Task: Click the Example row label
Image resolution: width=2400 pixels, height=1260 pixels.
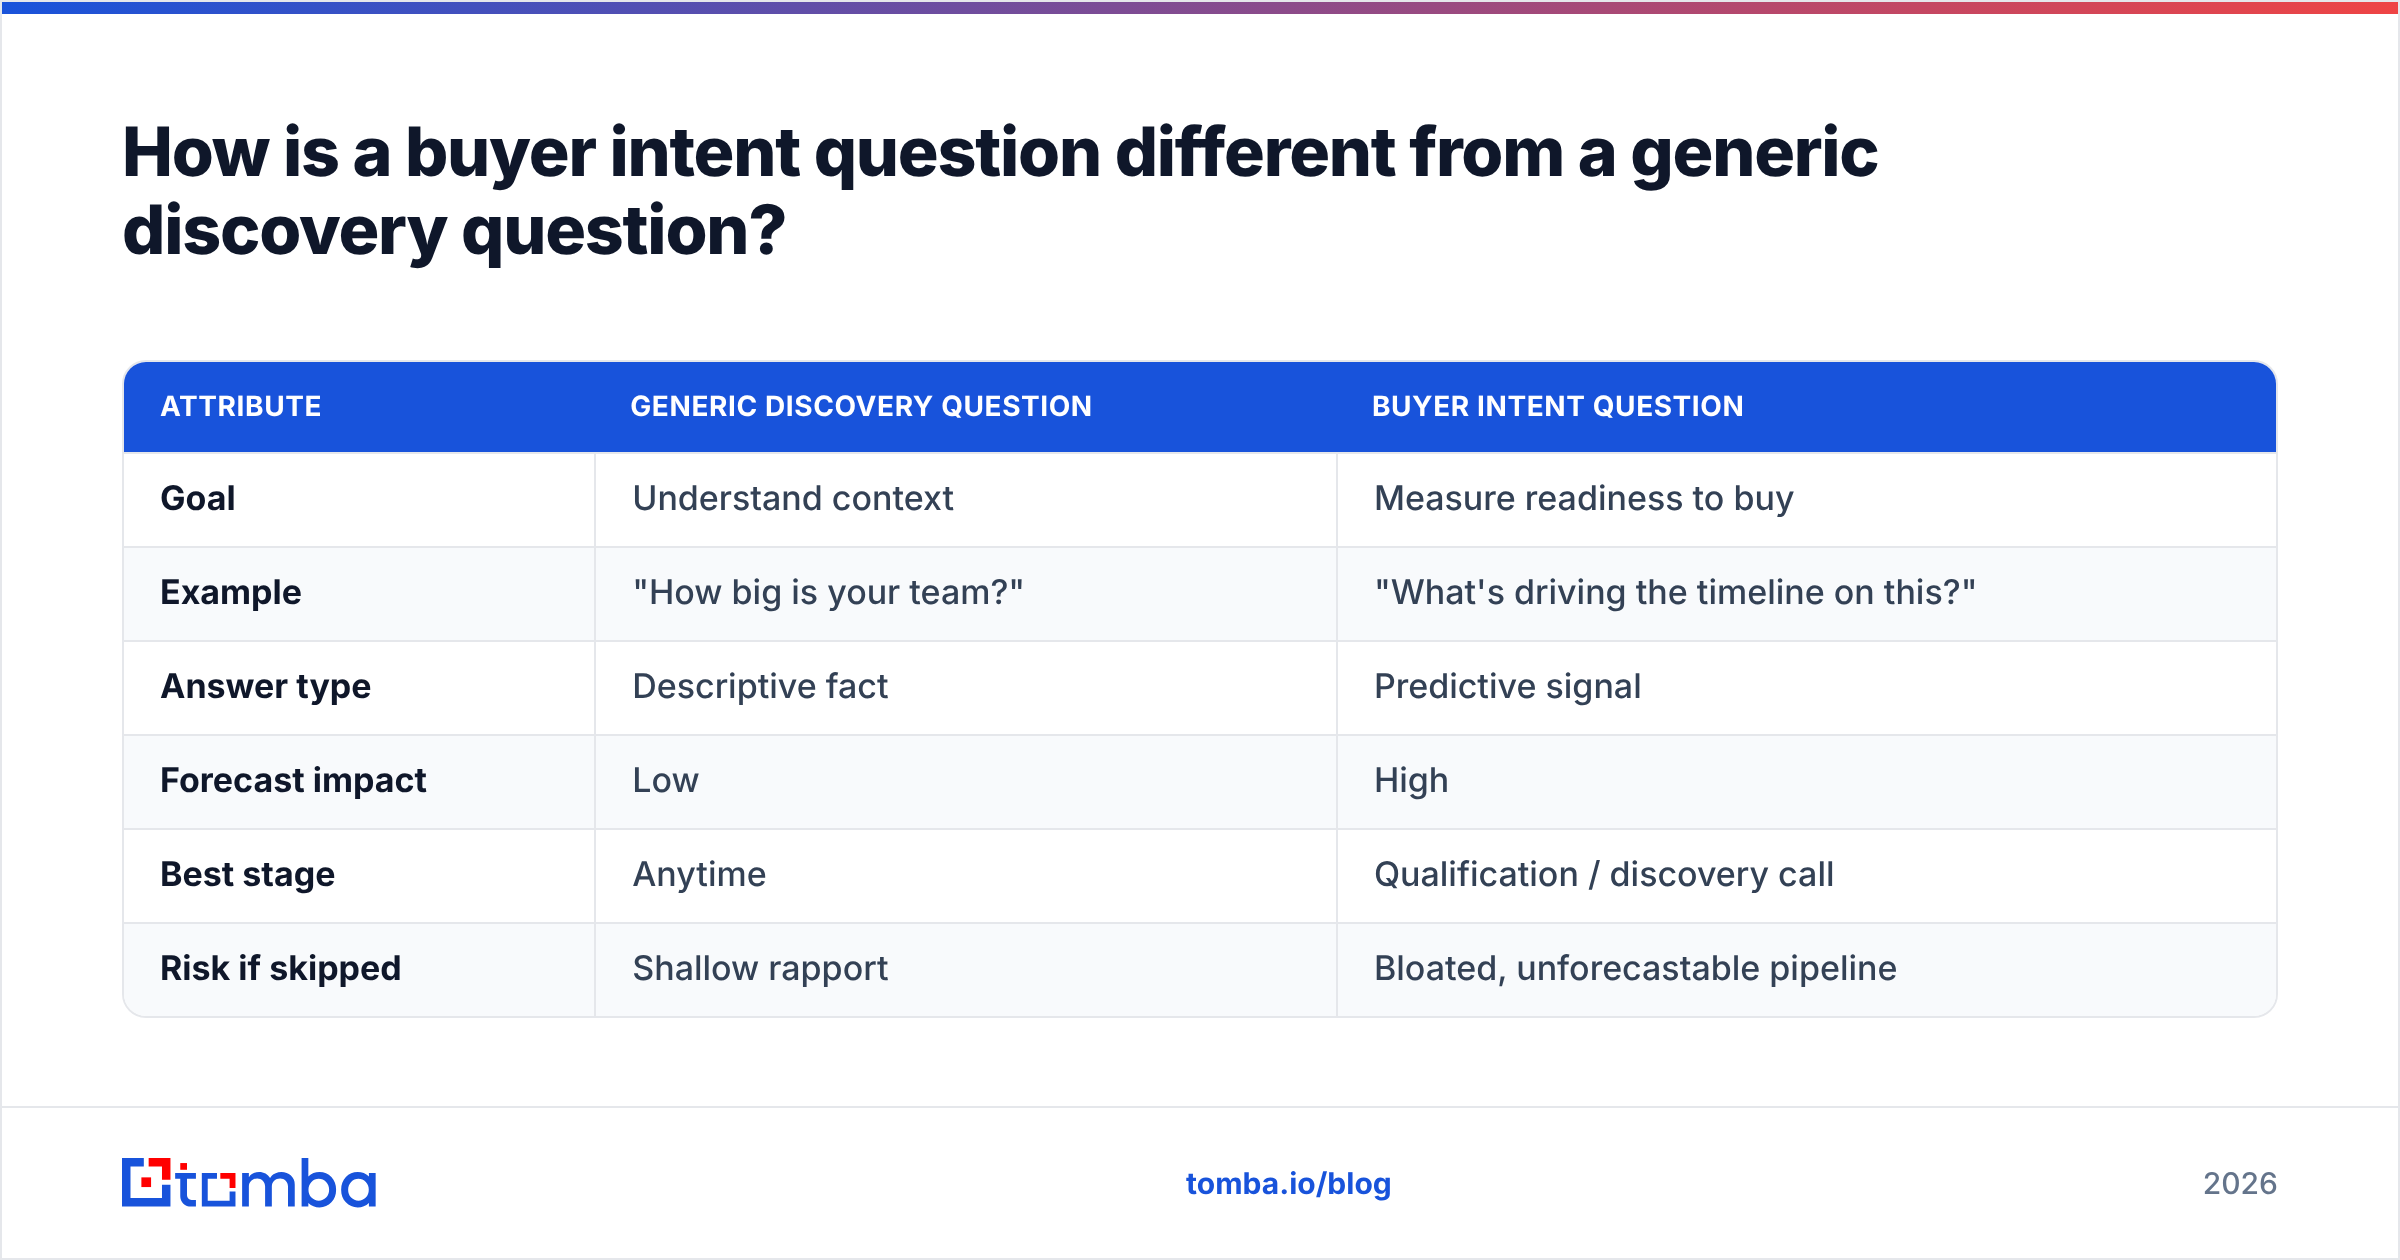Action: point(231,592)
